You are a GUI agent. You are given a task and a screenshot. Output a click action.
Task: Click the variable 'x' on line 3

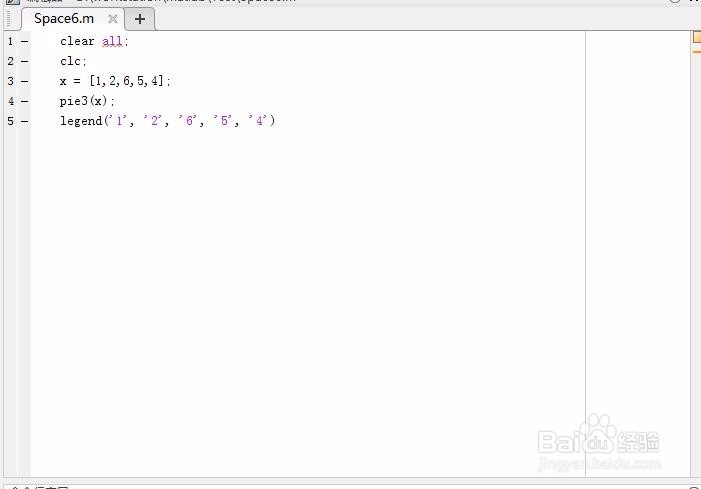(63, 81)
